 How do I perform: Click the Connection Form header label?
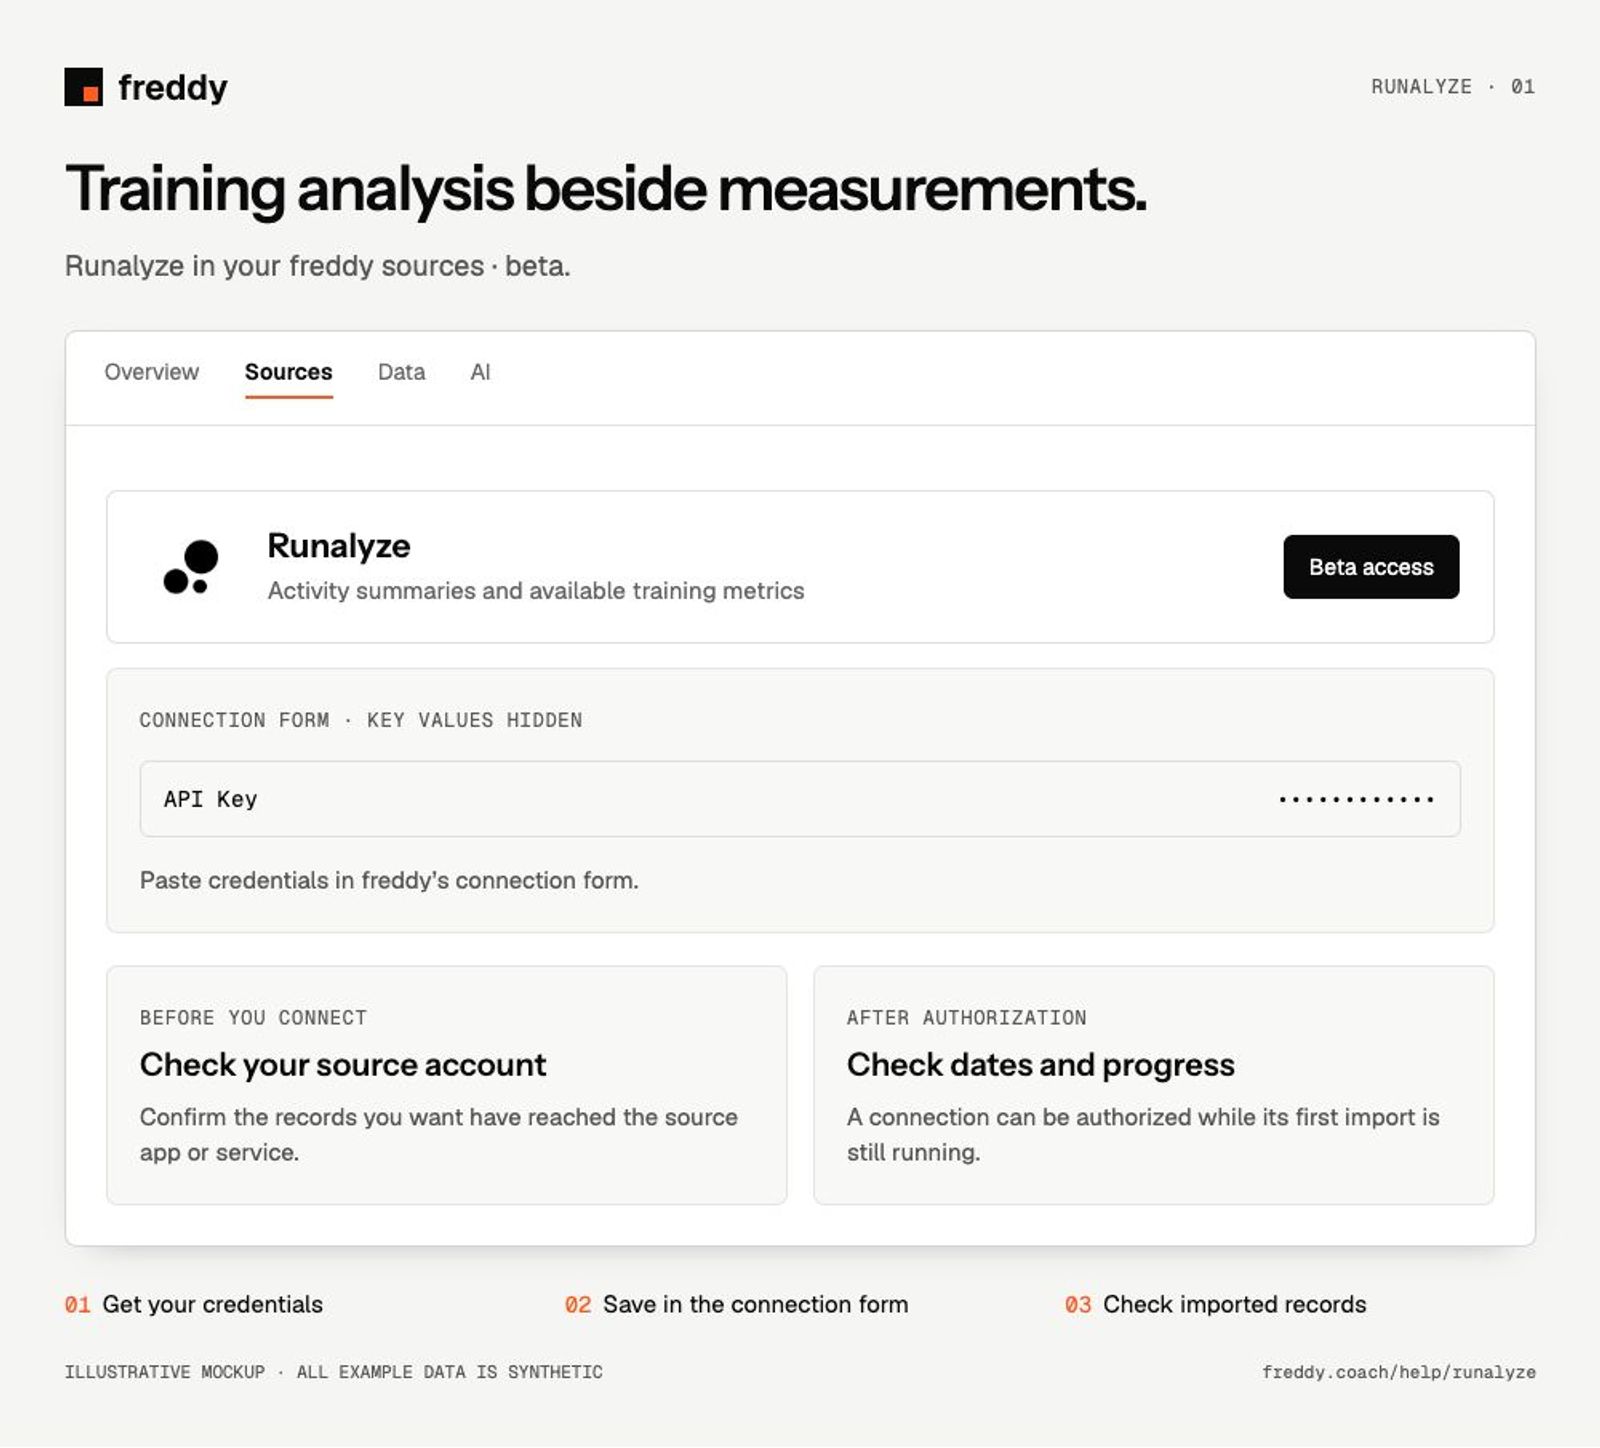361,720
